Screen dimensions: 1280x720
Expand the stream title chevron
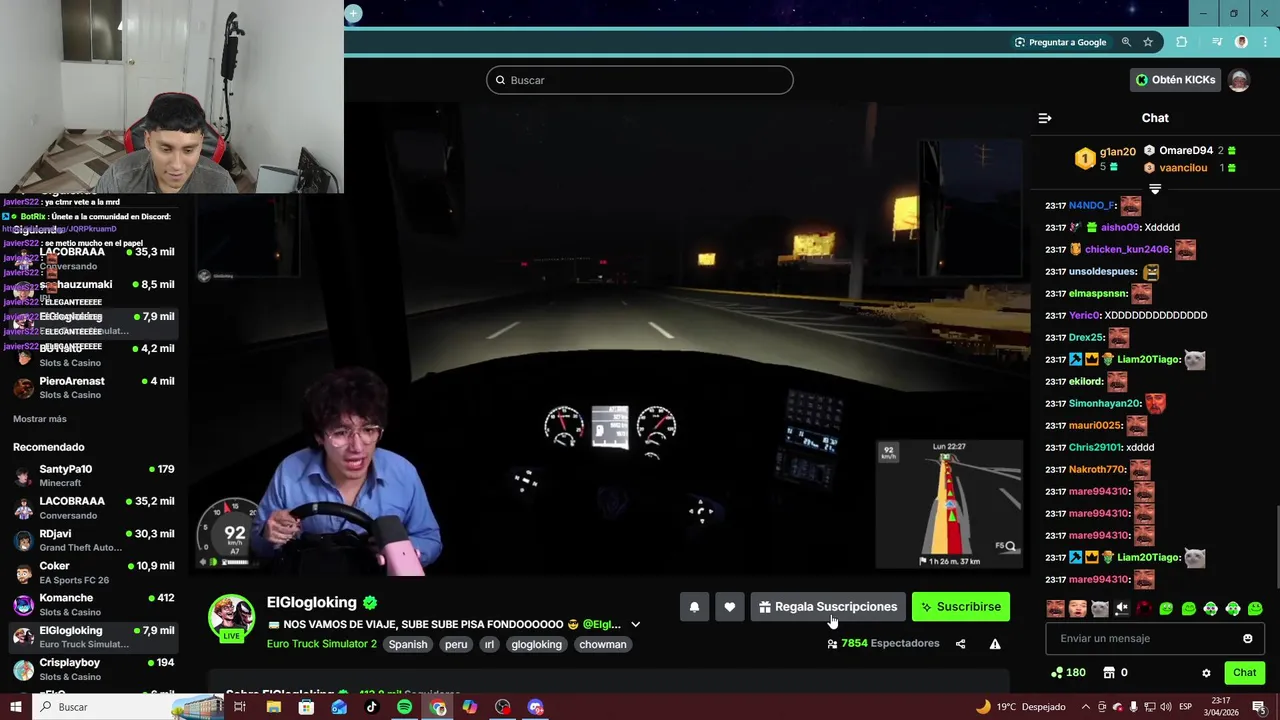pyautogui.click(x=635, y=625)
